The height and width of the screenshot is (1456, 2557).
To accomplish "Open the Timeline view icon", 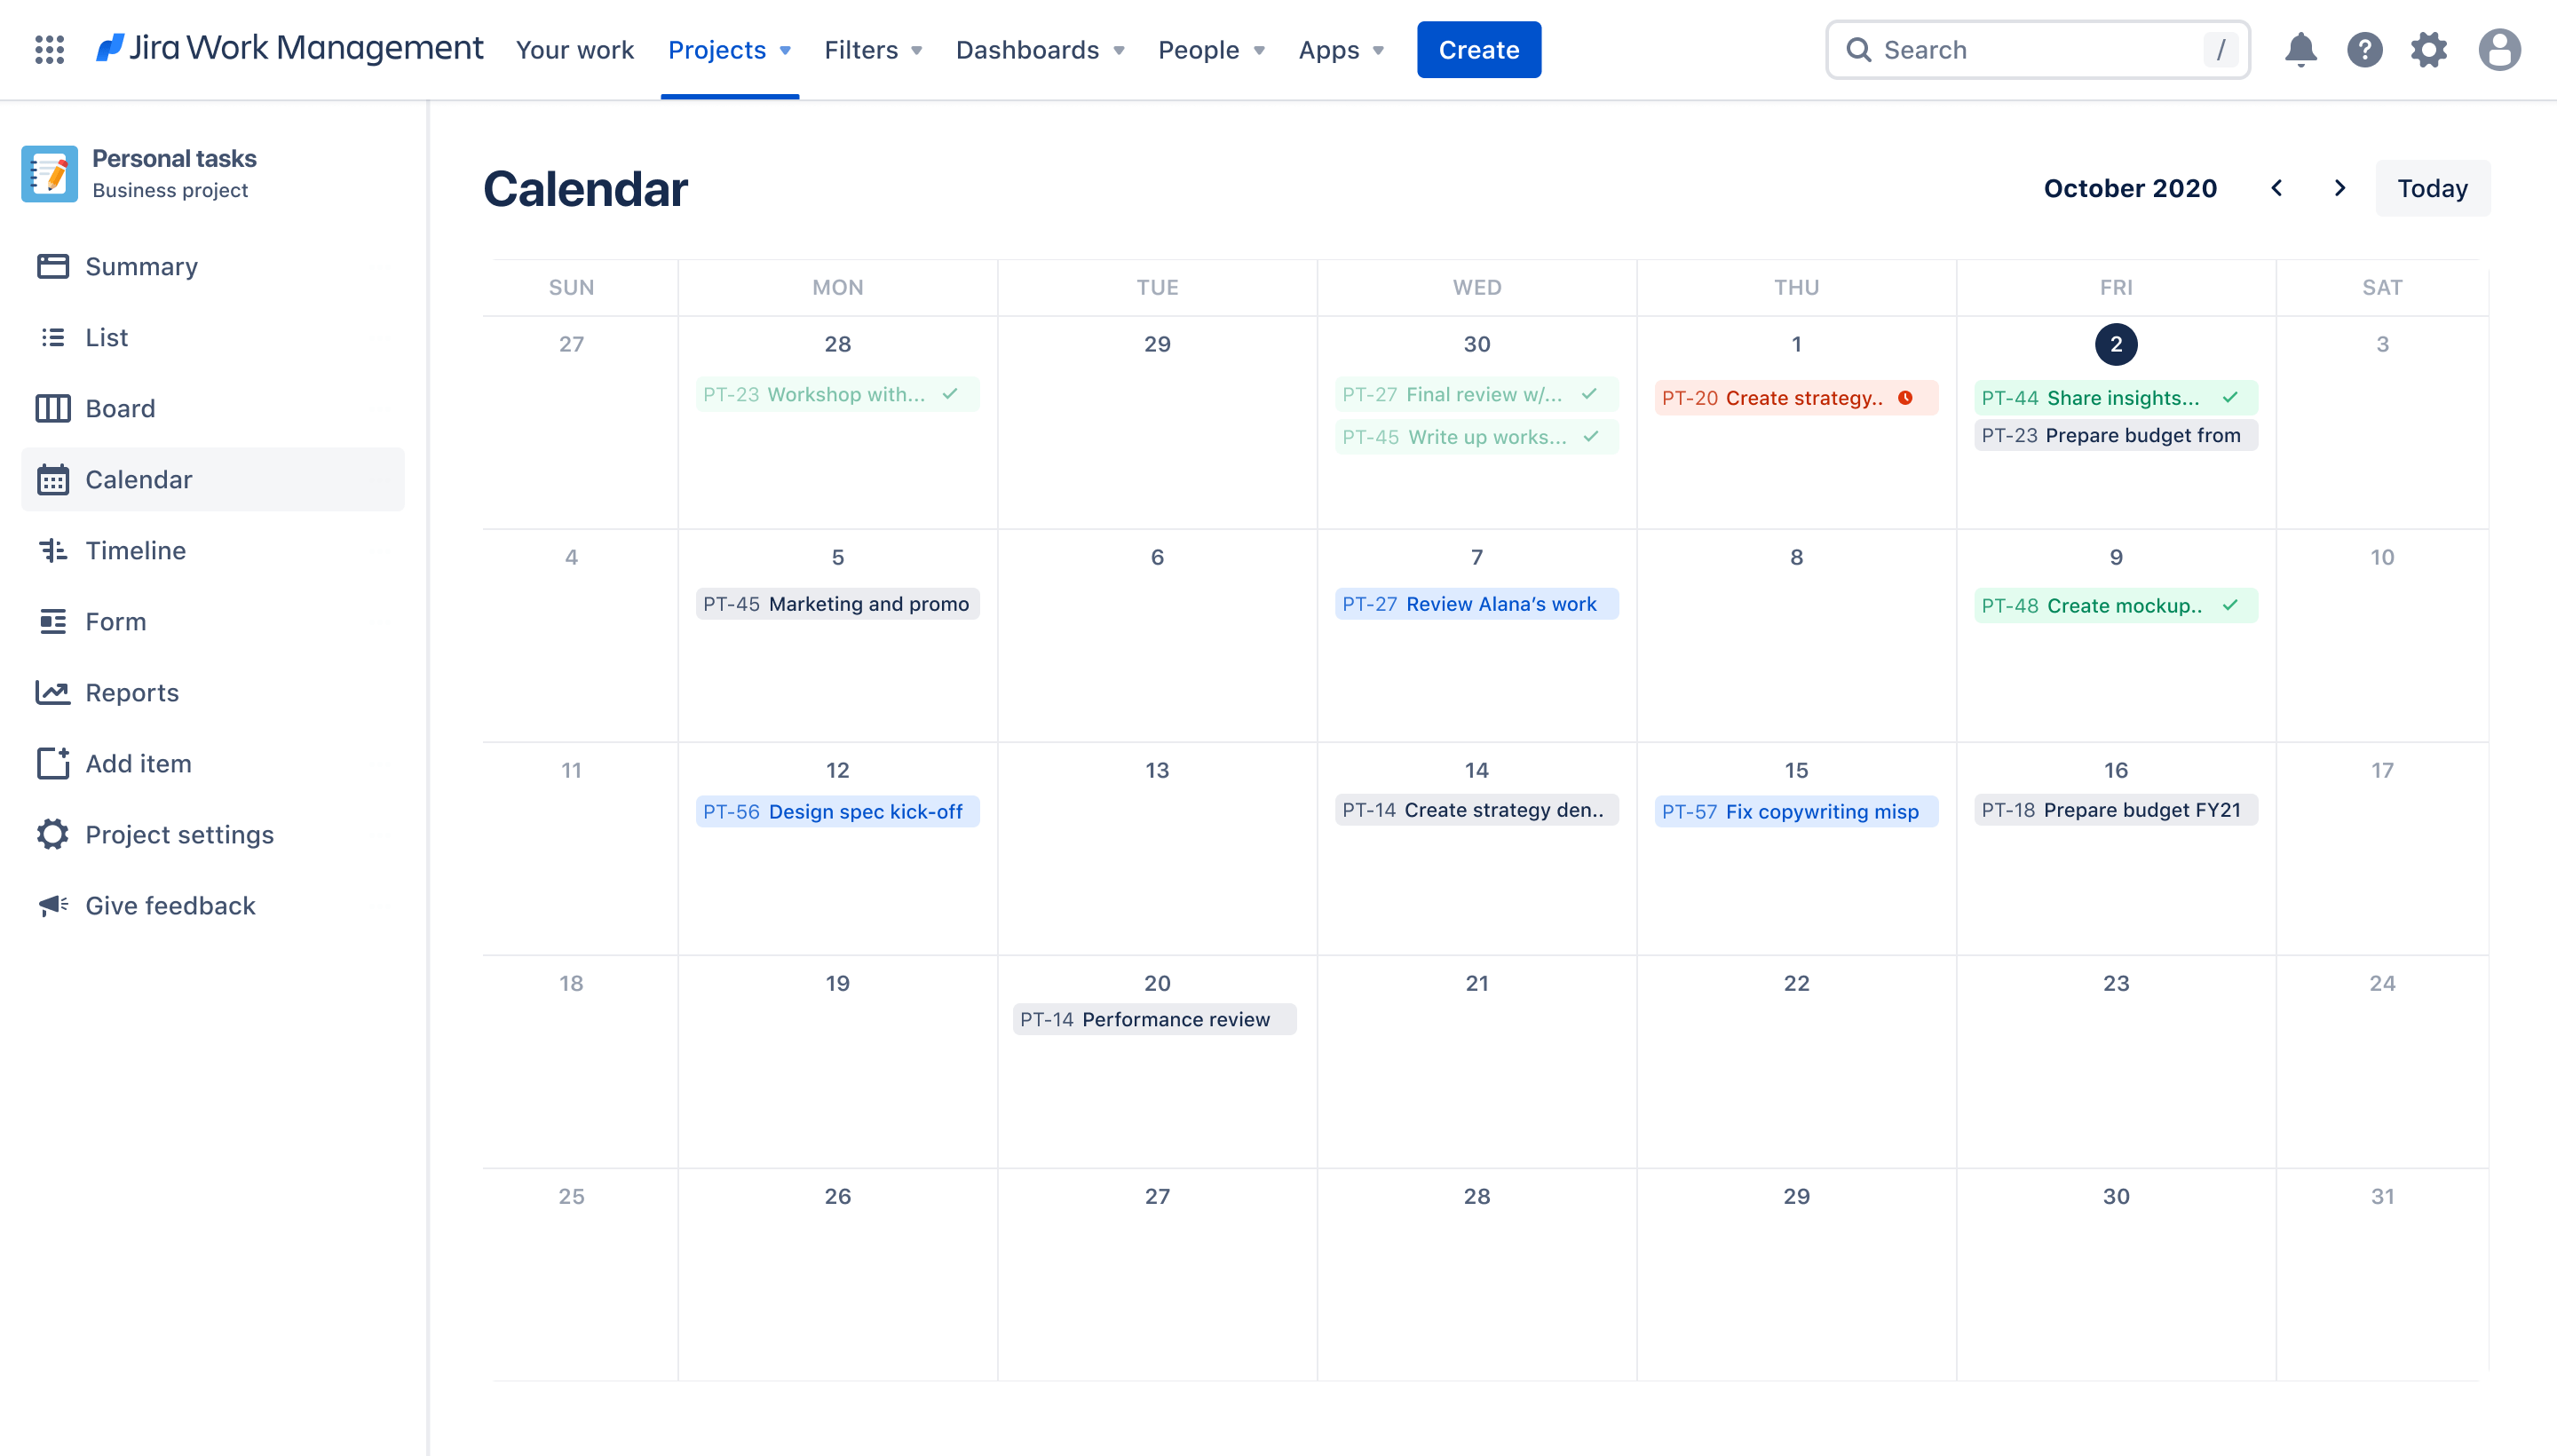I will click(x=52, y=550).
